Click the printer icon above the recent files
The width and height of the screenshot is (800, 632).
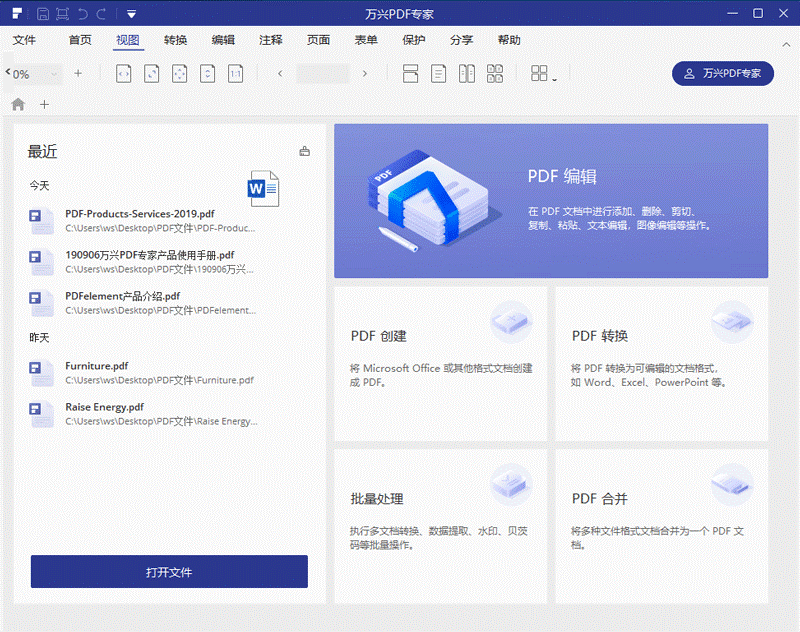tap(304, 150)
